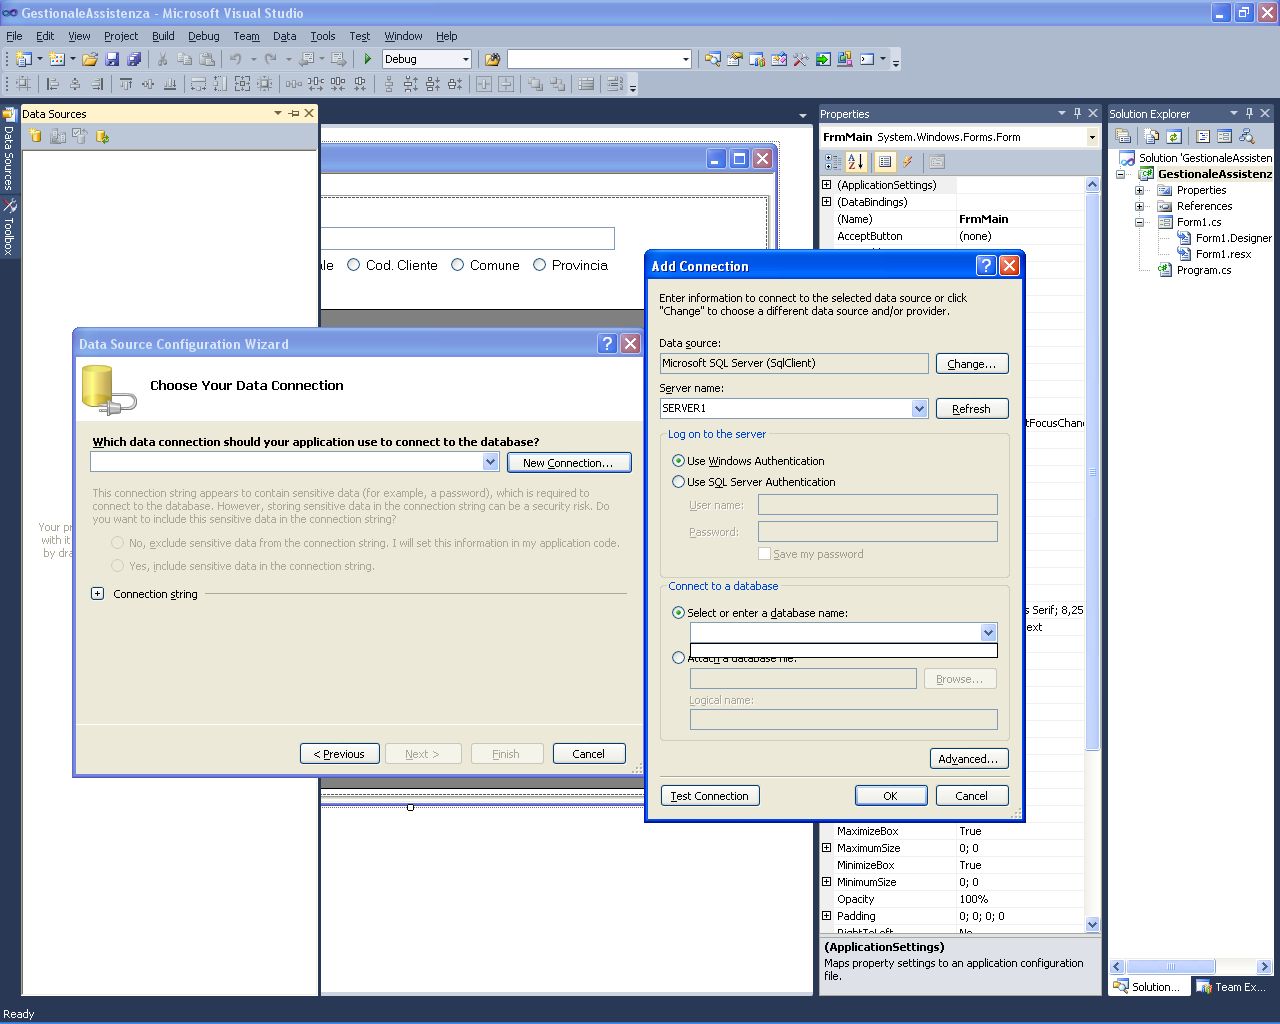Open the Debug configuration dropdown

click(x=465, y=59)
